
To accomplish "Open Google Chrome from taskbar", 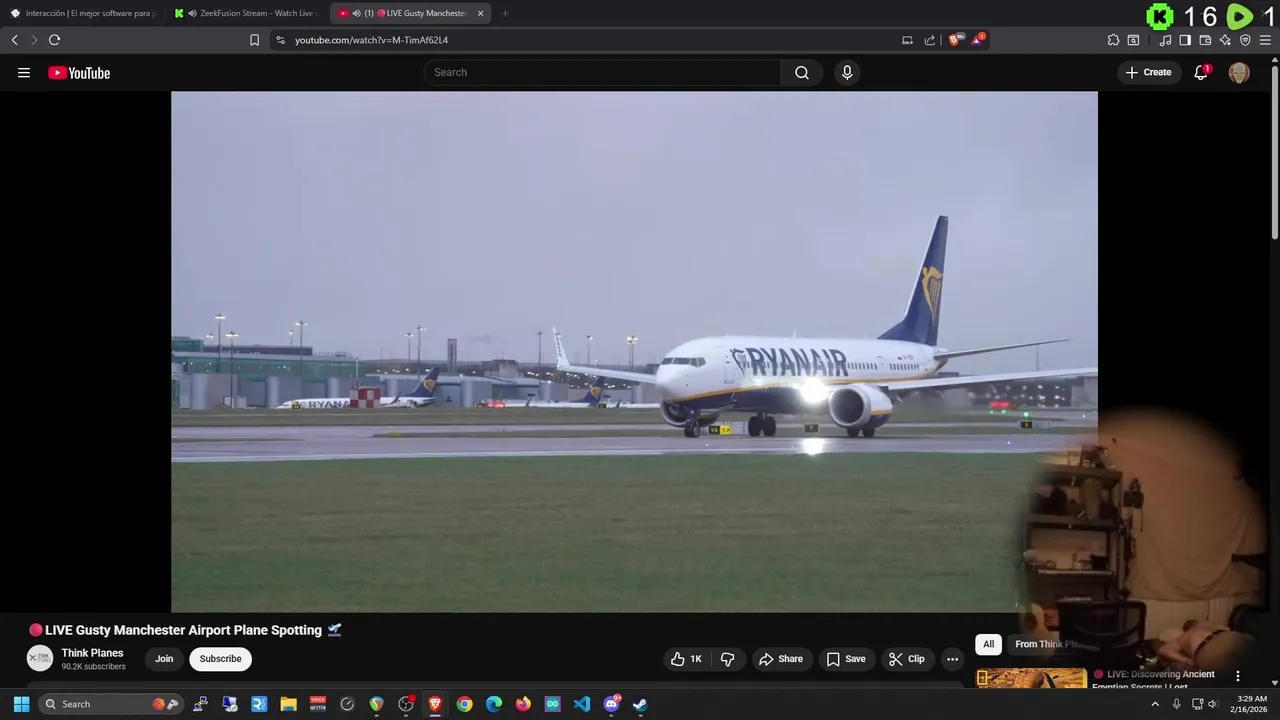I will tap(464, 704).
